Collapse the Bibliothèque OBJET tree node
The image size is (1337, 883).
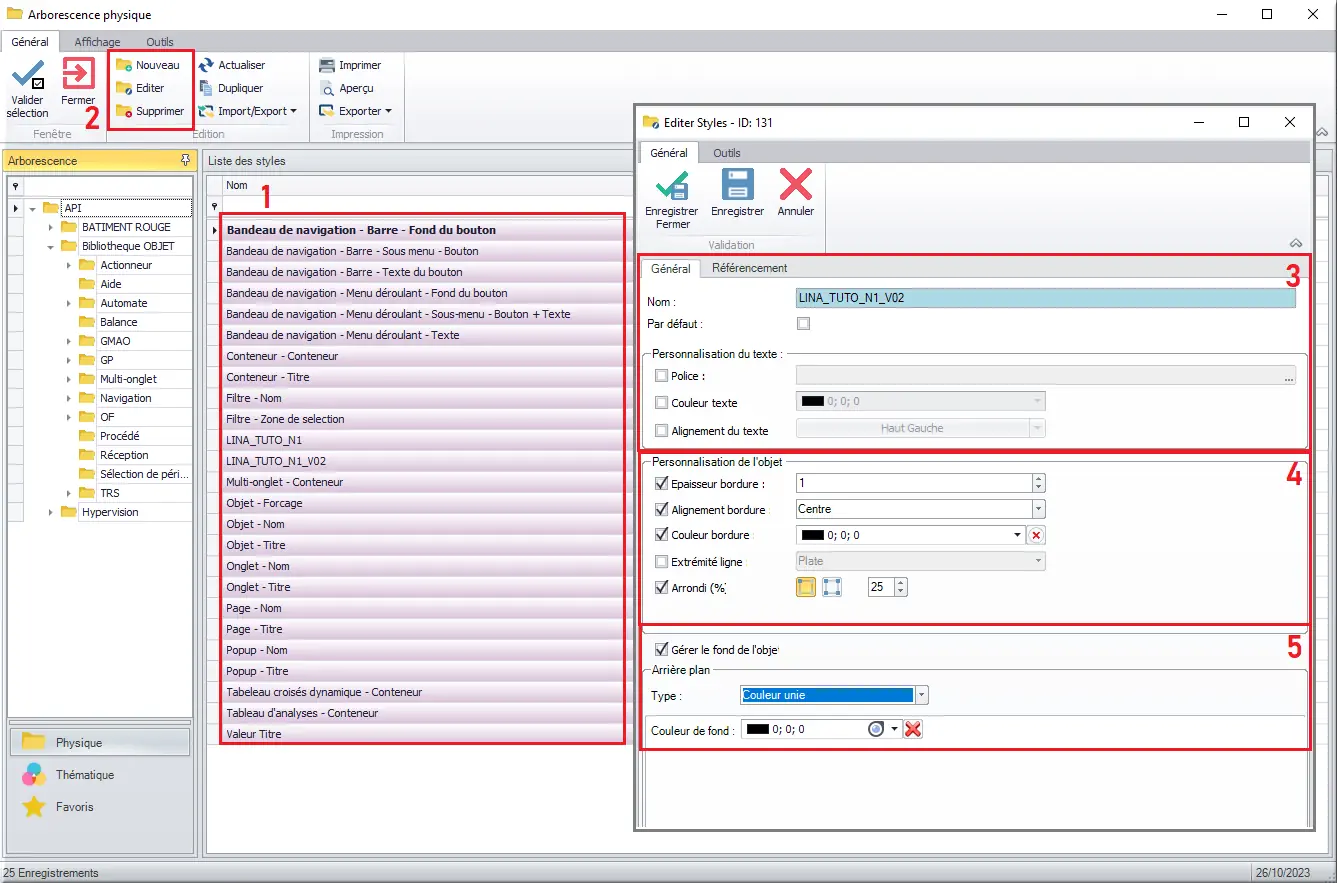(50, 246)
